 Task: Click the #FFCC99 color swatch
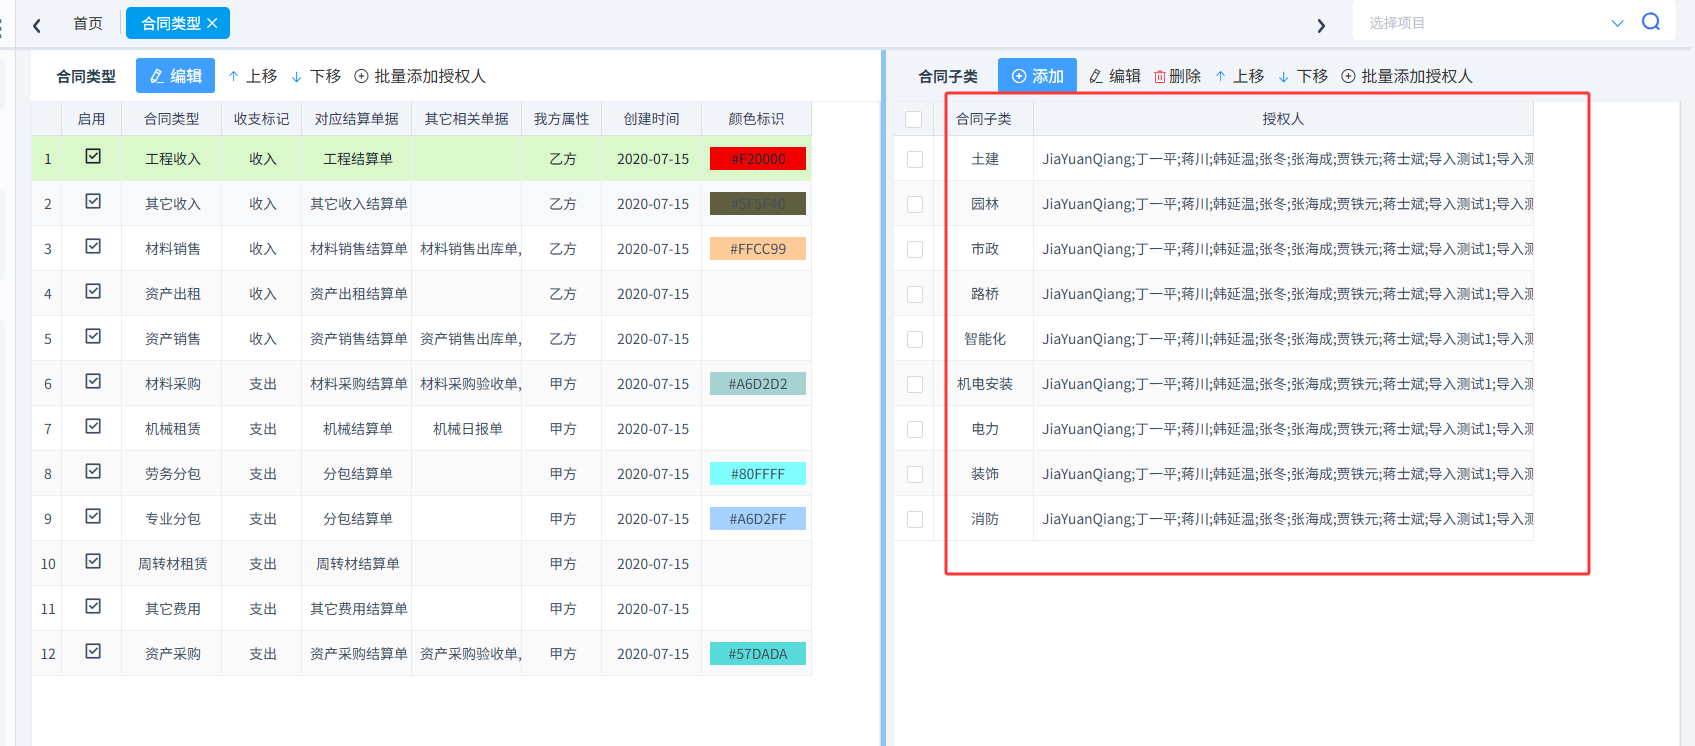click(758, 249)
